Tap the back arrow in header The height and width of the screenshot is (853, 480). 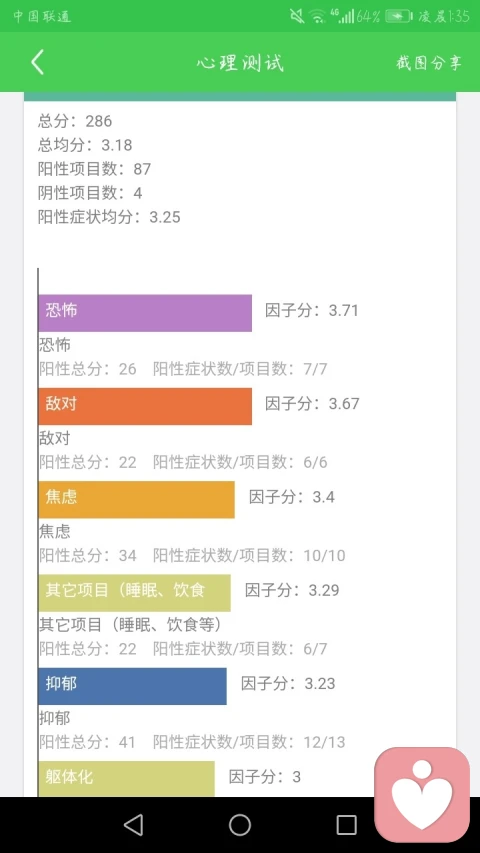point(38,62)
